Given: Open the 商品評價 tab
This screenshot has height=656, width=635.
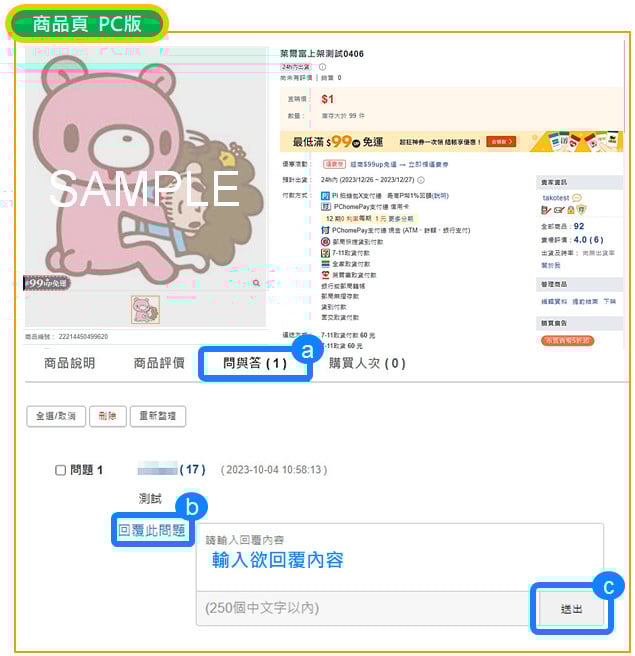Looking at the screenshot, I should [x=159, y=363].
